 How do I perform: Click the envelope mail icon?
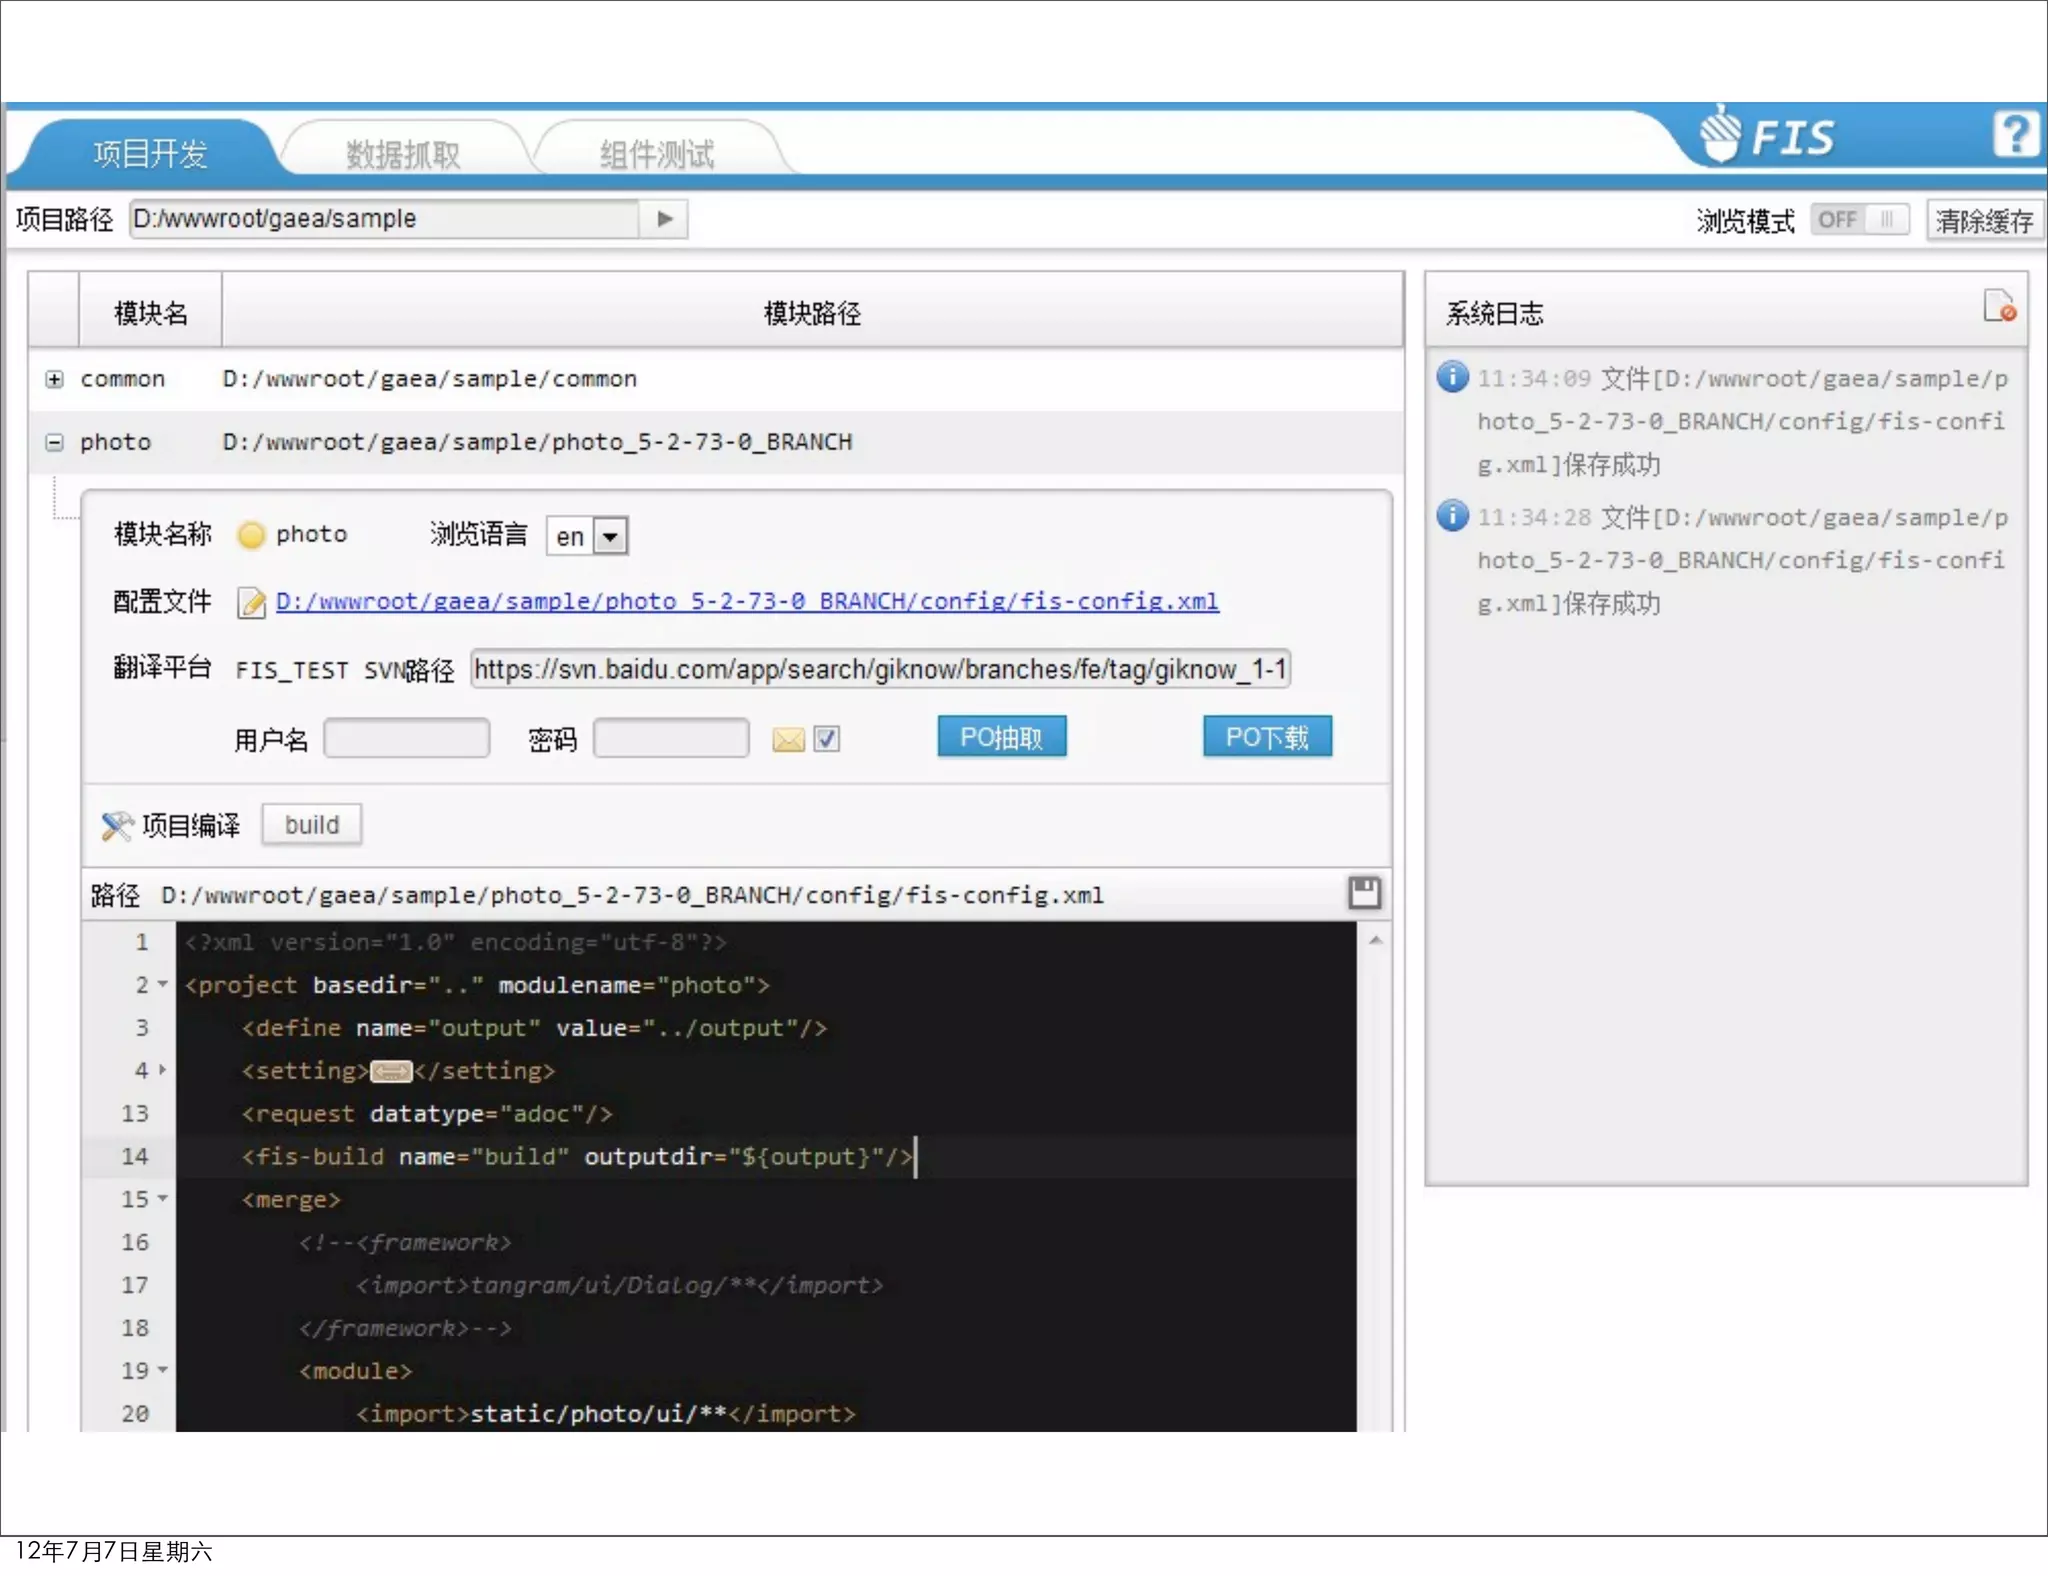(x=788, y=740)
